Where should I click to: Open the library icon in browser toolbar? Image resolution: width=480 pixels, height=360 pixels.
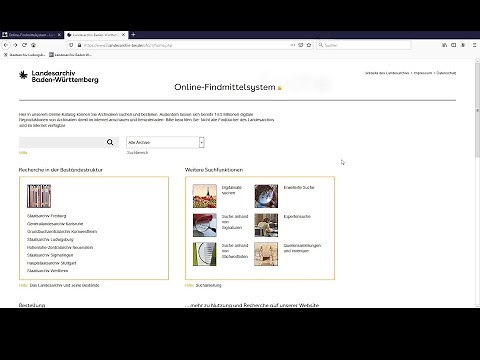[x=444, y=45]
